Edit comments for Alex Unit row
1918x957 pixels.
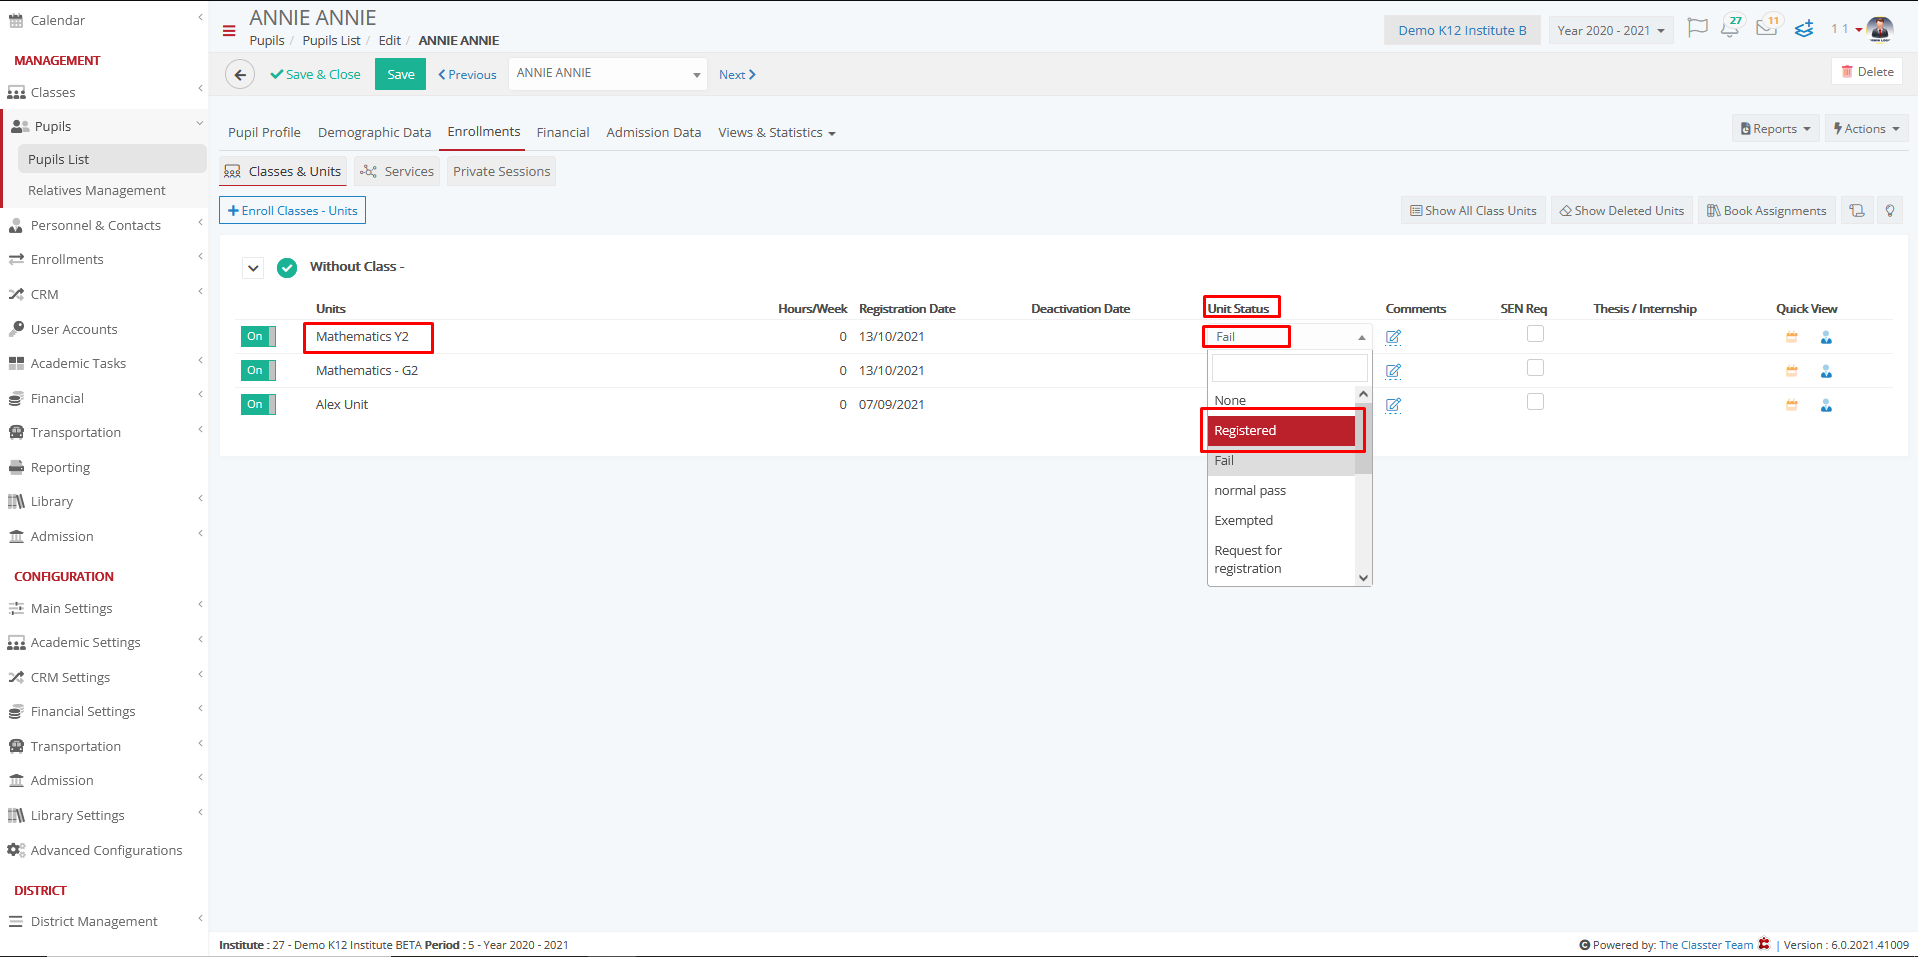pyautogui.click(x=1393, y=405)
